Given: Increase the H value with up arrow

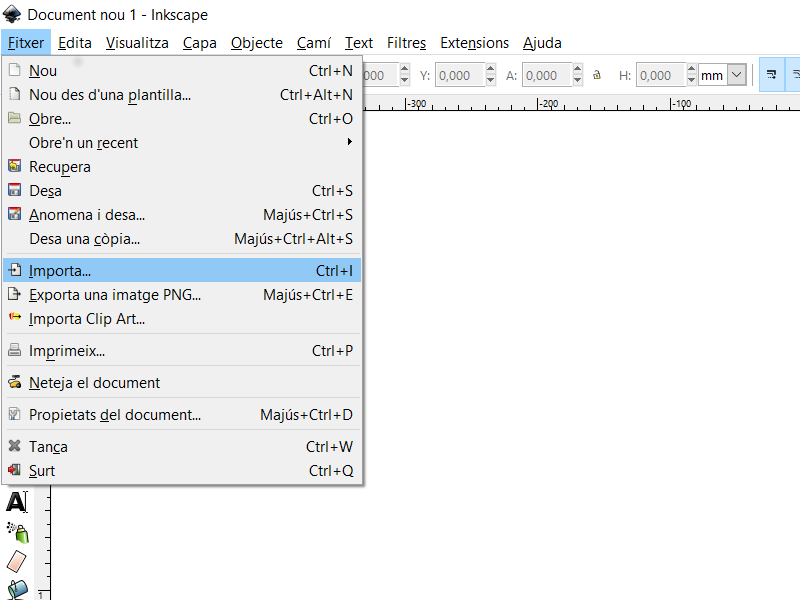Looking at the screenshot, I should click(x=691, y=69).
